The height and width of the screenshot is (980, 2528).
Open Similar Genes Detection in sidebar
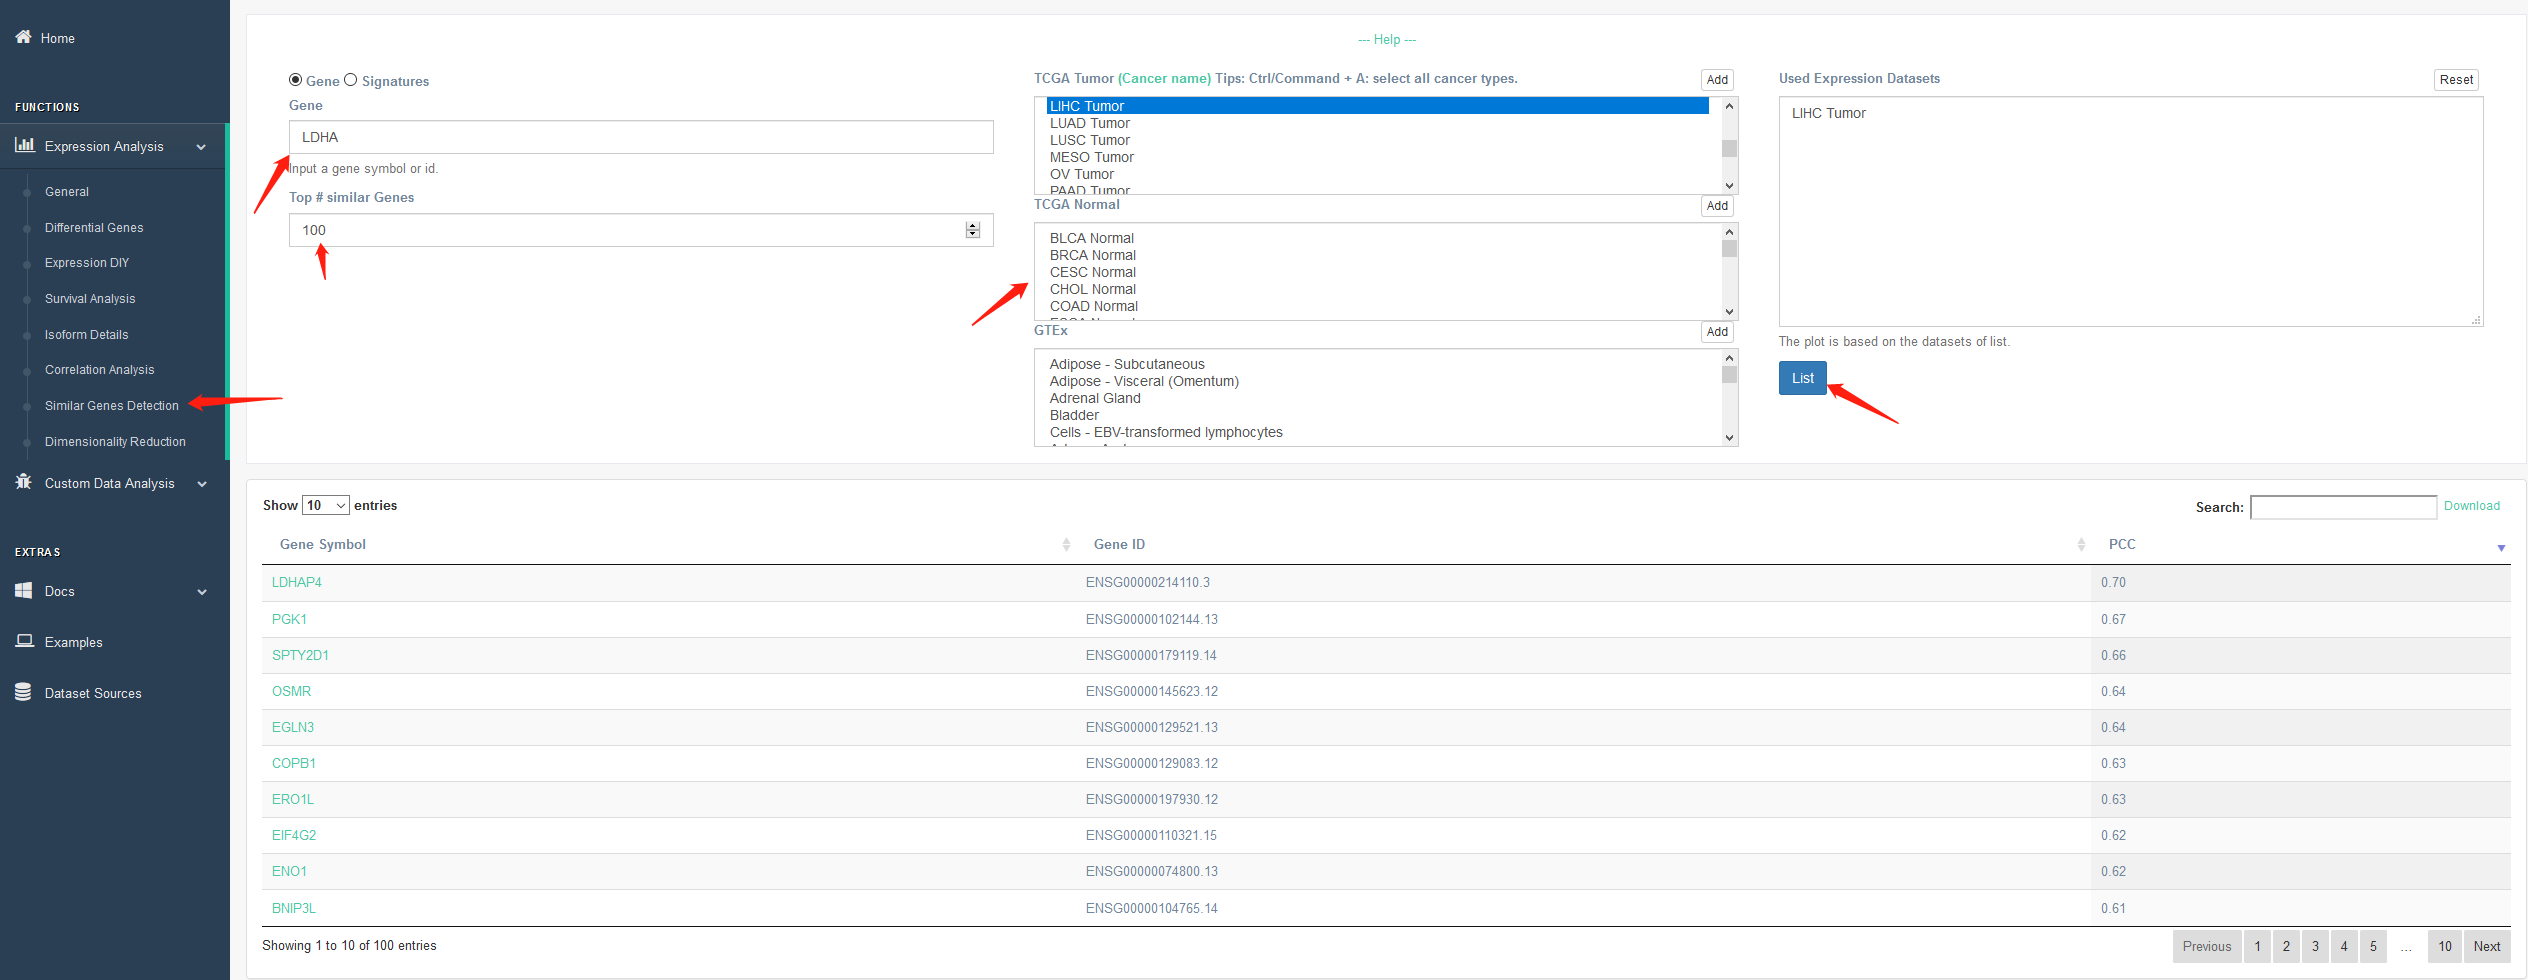point(112,406)
